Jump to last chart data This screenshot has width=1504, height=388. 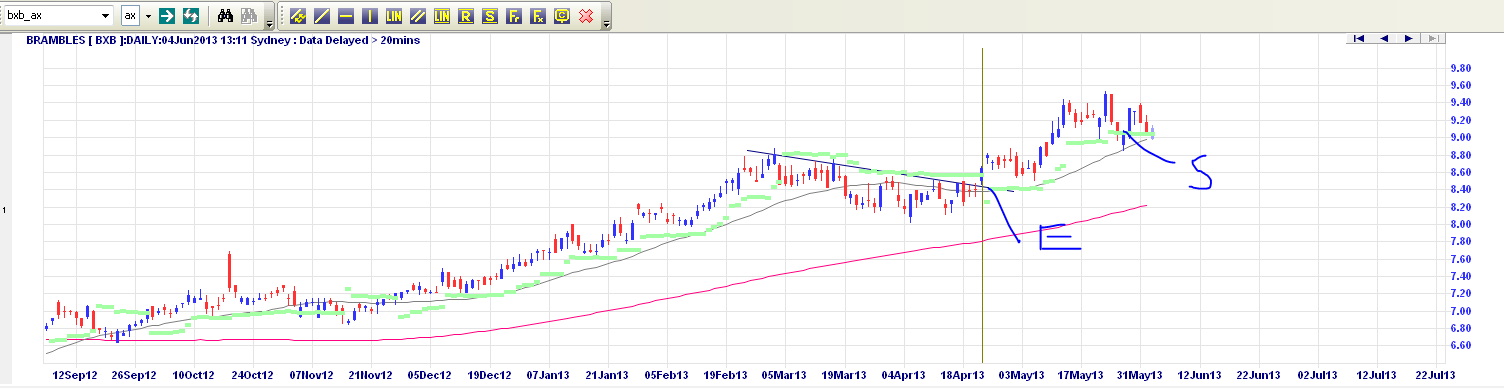[x=1432, y=38]
